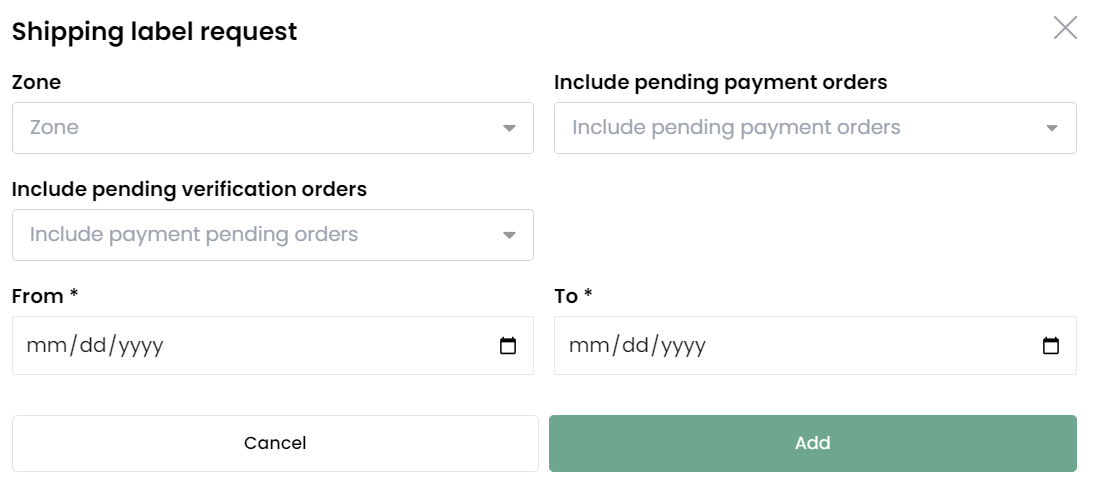Open the calendar picker in the From field
Image resolution: width=1093 pixels, height=481 pixels.
[508, 345]
